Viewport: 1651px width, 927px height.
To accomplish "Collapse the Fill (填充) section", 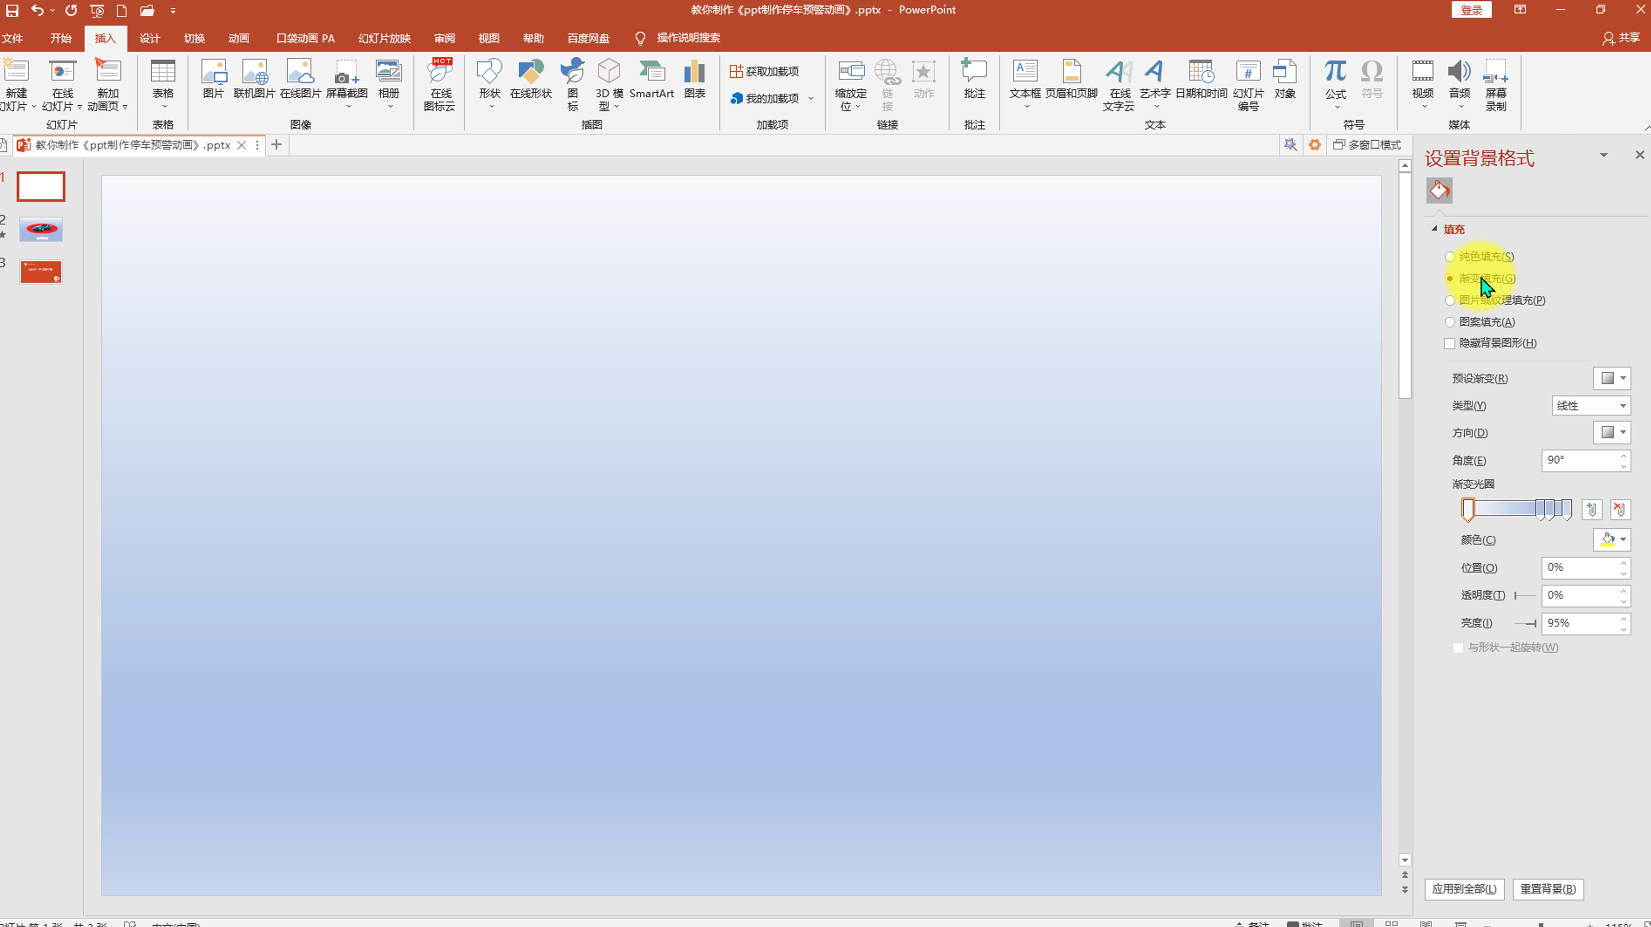I will (1435, 229).
